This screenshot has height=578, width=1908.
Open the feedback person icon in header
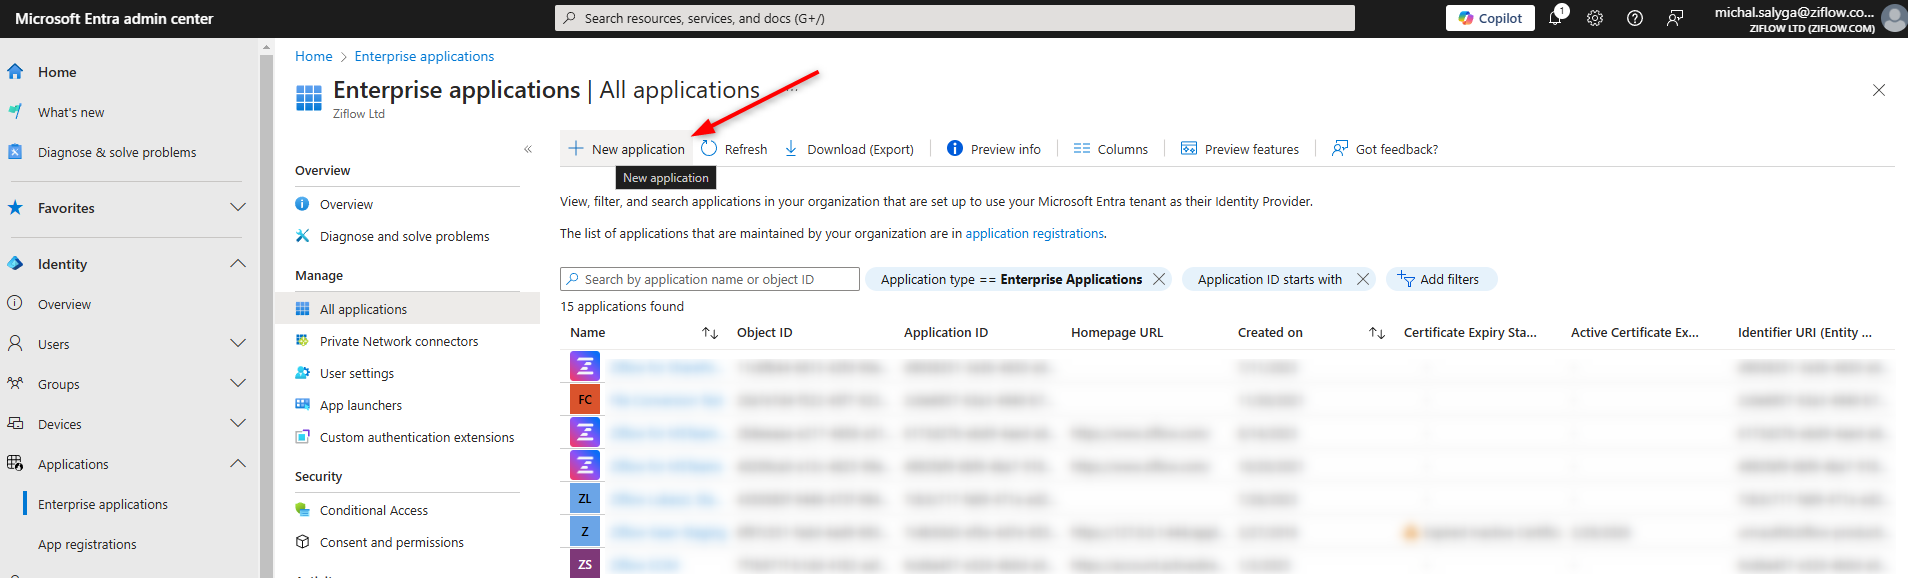(x=1675, y=18)
